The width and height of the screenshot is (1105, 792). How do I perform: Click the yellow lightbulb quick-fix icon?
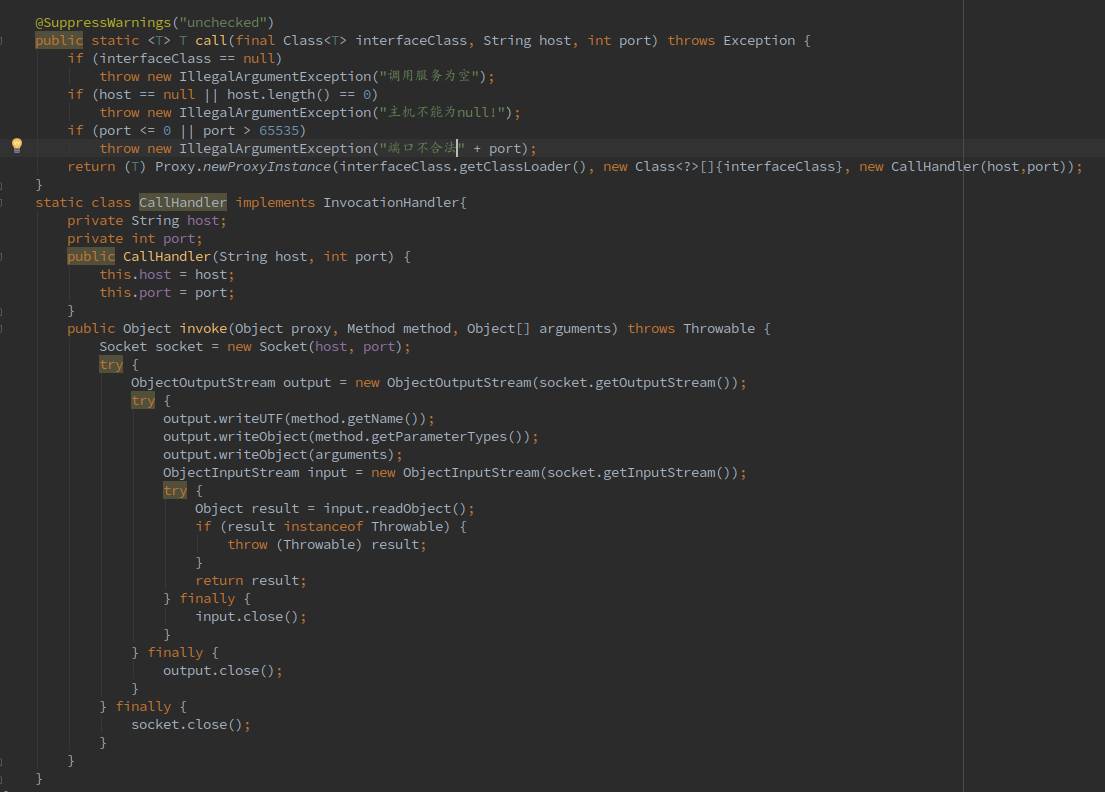point(16,146)
